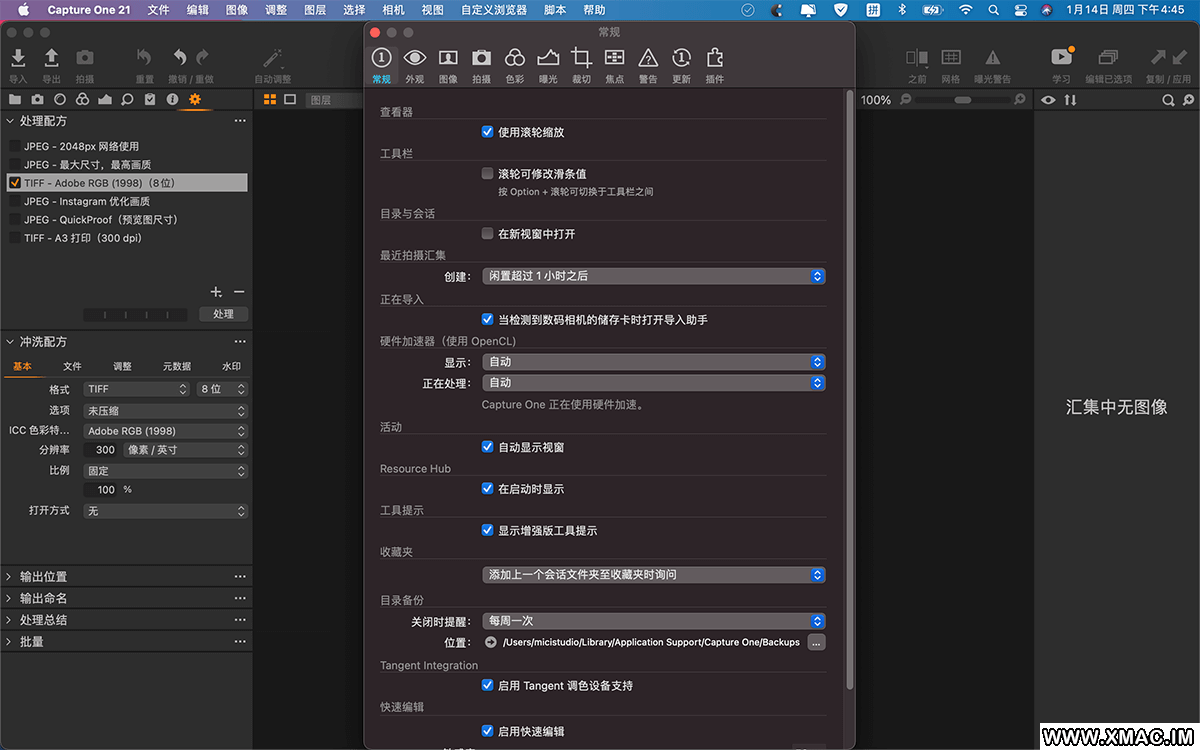Uncheck 使用滚轮缩放 checkbox
Screen dimensions: 1200x750
[487, 131]
